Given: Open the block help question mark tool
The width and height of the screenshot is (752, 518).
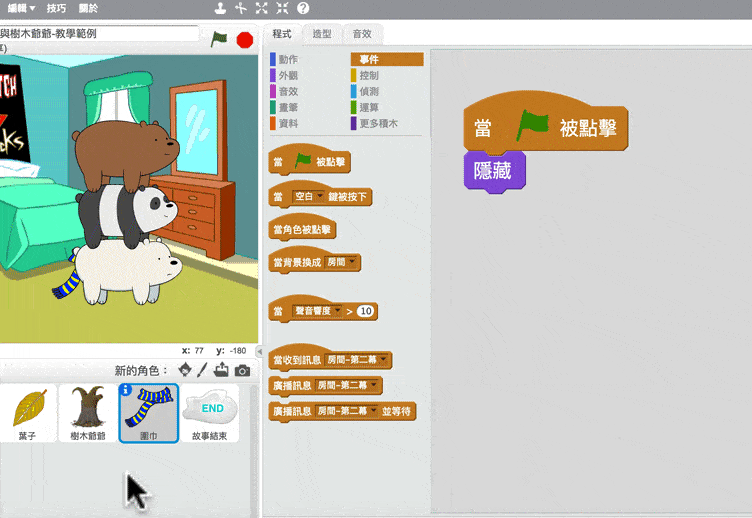Looking at the screenshot, I should (x=303, y=8).
